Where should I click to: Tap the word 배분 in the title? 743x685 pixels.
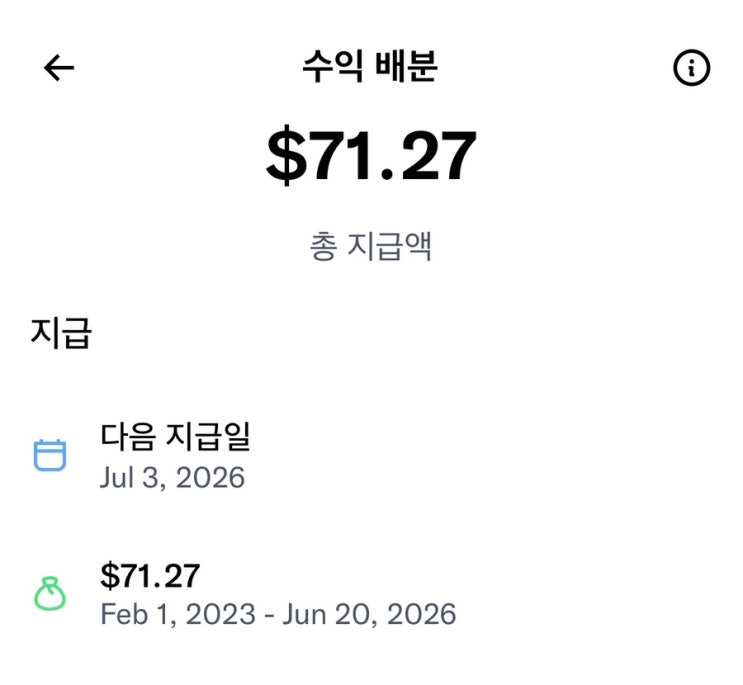[407, 66]
